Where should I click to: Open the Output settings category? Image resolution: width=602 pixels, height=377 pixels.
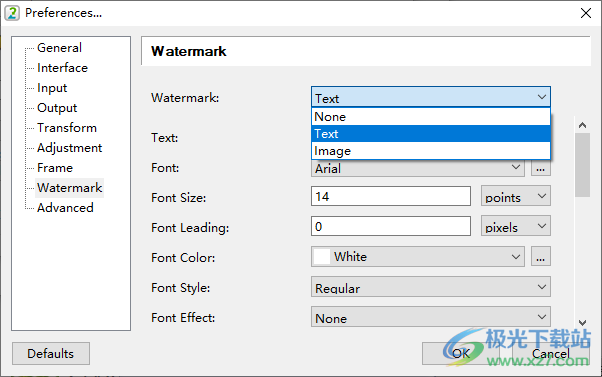(x=57, y=107)
